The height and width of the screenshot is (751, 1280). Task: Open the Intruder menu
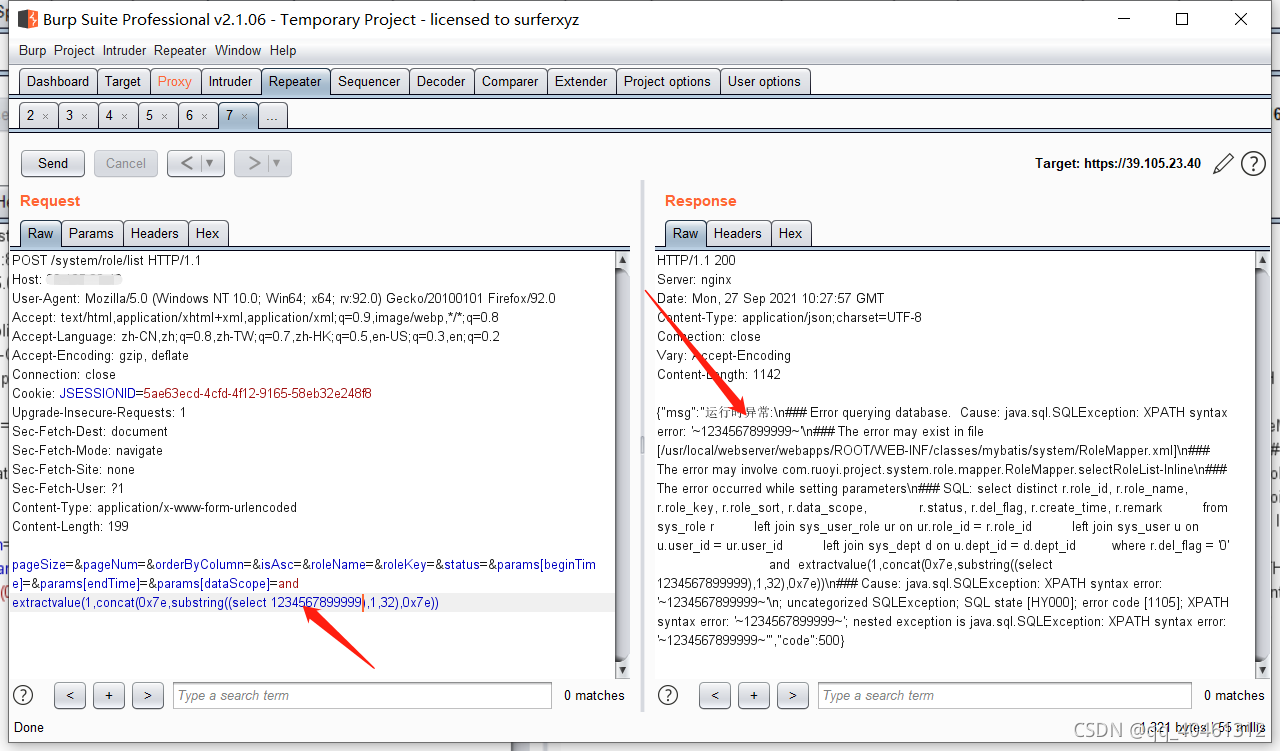click(x=125, y=50)
